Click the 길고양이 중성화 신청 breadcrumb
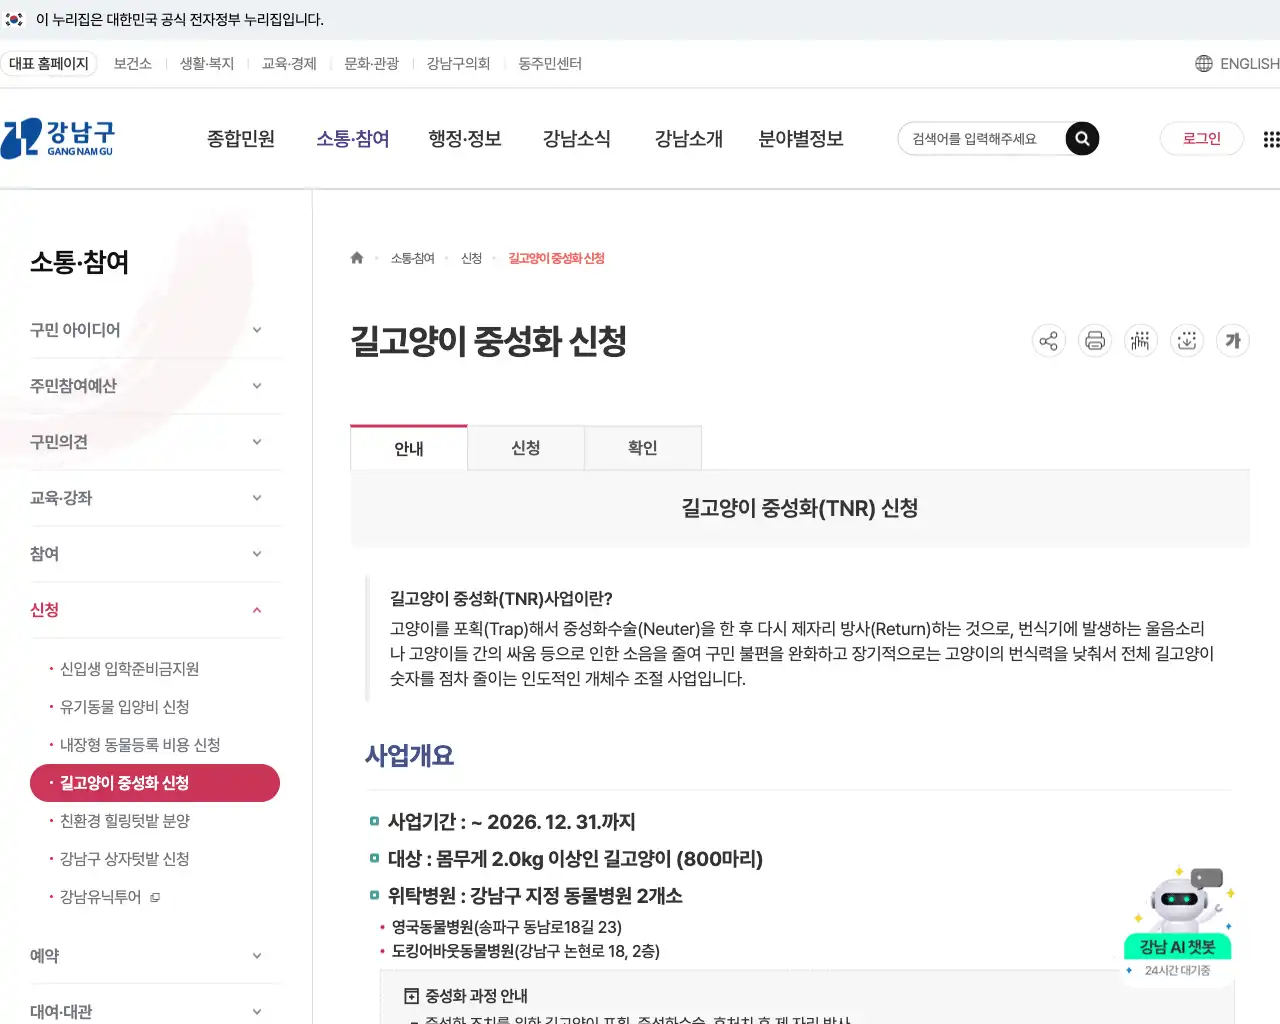Screen dimensions: 1280x1024 557,258
